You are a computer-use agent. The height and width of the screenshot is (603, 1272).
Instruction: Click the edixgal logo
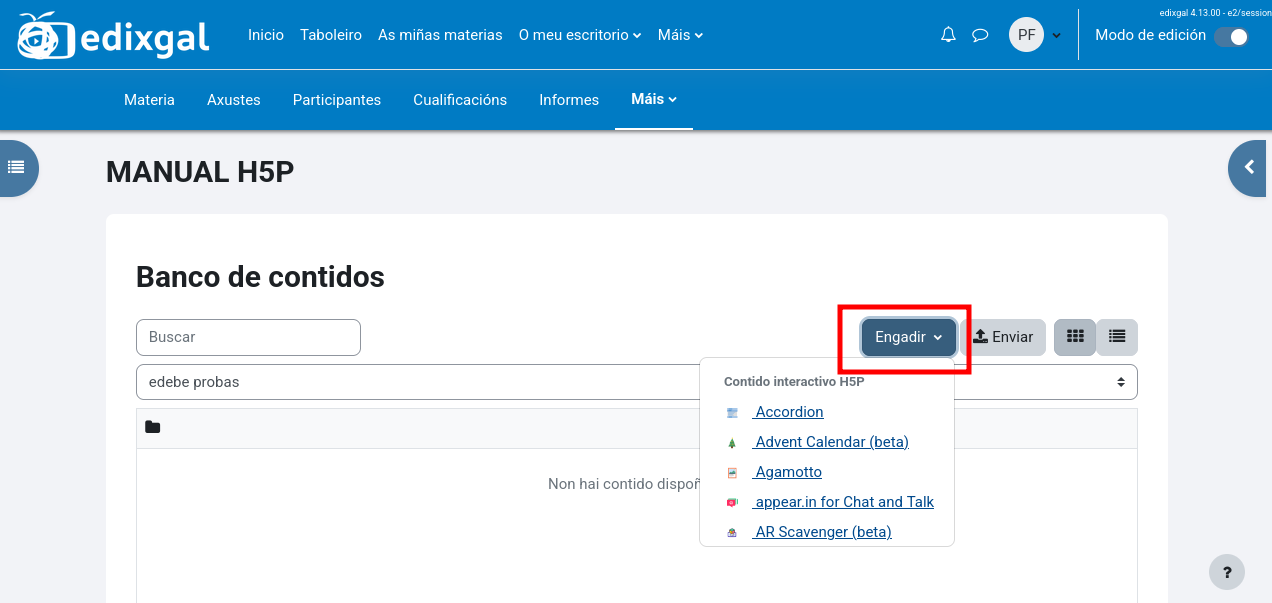pos(113,37)
